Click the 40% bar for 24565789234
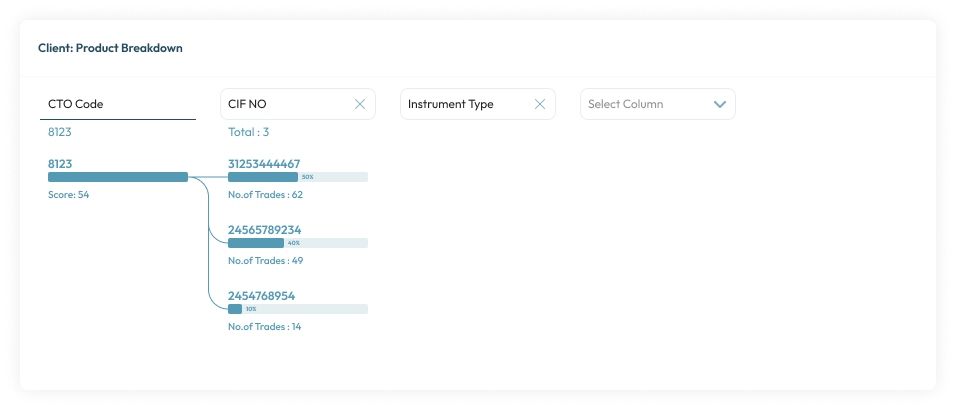 coord(297,243)
